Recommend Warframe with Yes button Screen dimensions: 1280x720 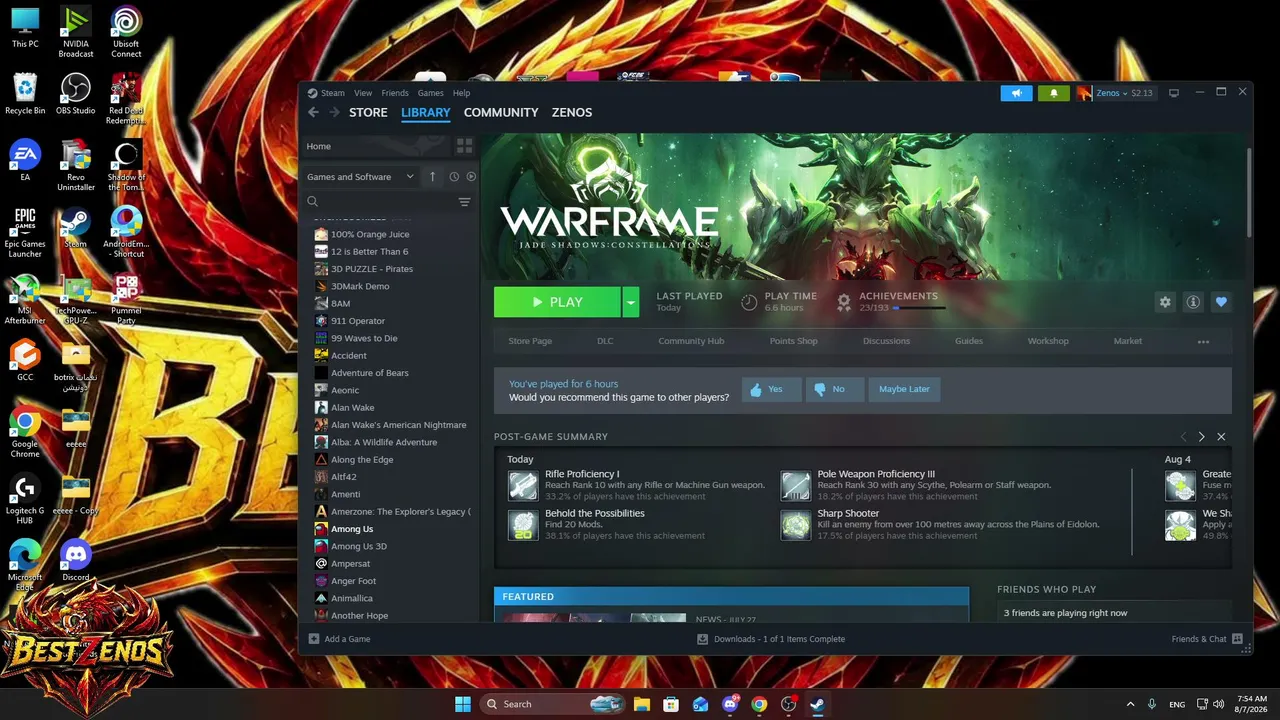click(x=772, y=389)
